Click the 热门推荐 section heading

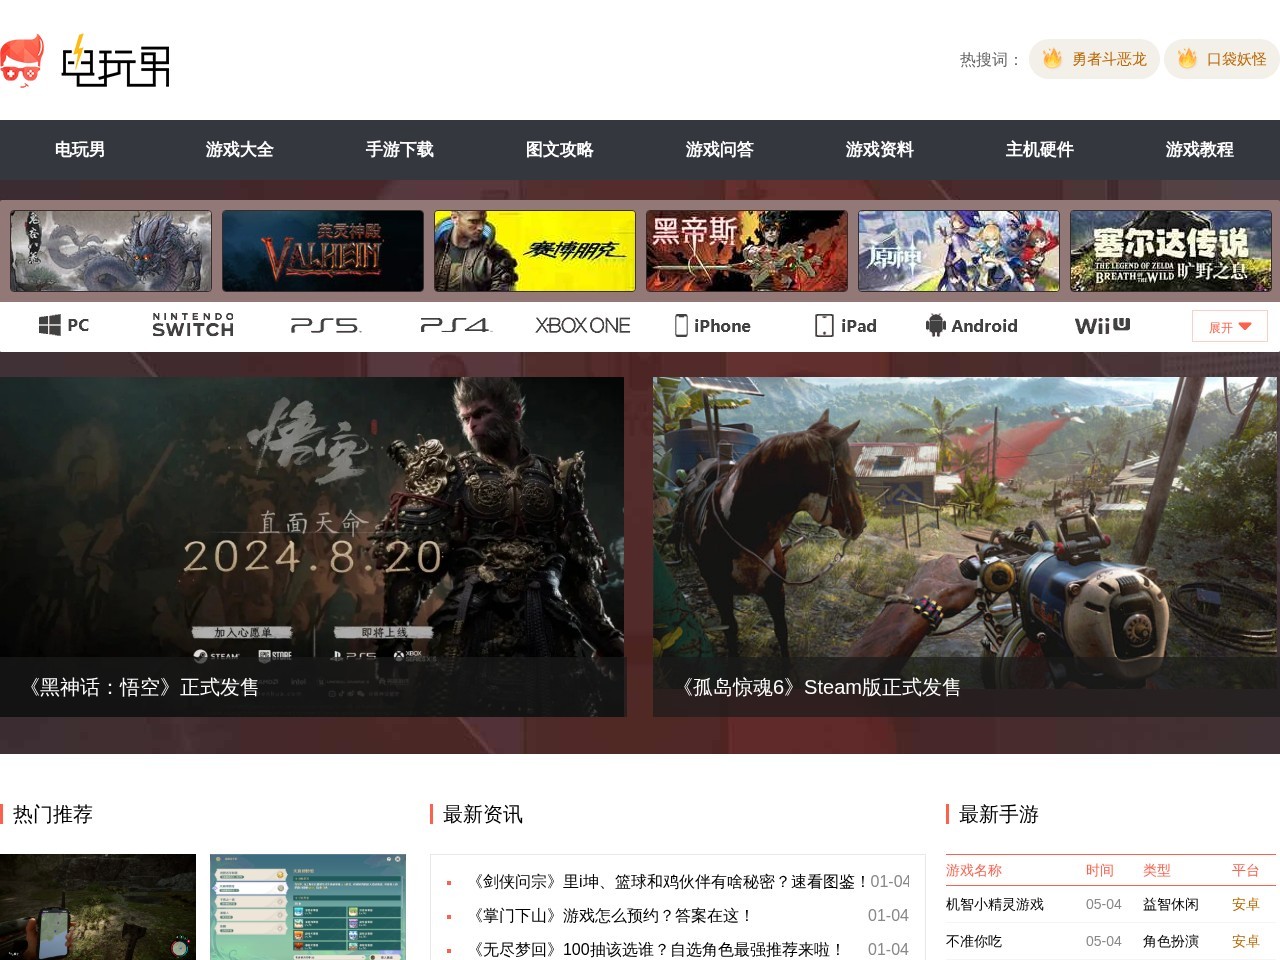[x=53, y=815]
